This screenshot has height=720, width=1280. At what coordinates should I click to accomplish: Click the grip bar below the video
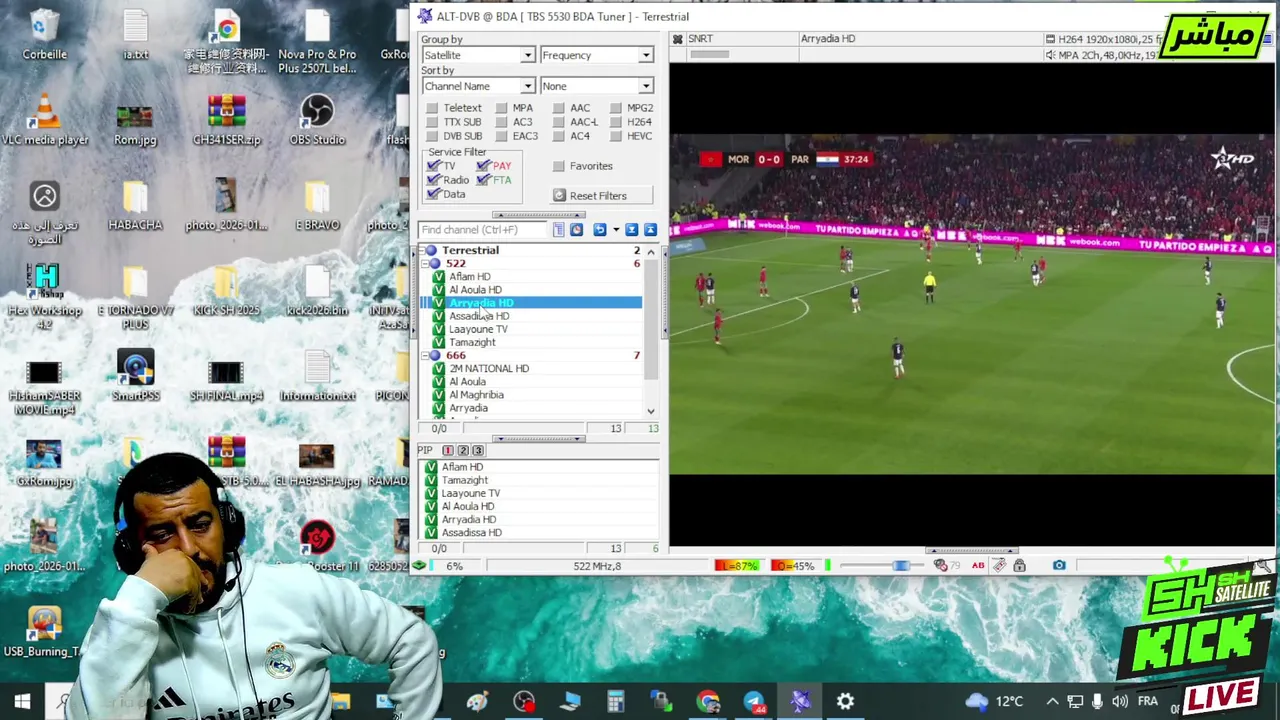pyautogui.click(x=971, y=551)
